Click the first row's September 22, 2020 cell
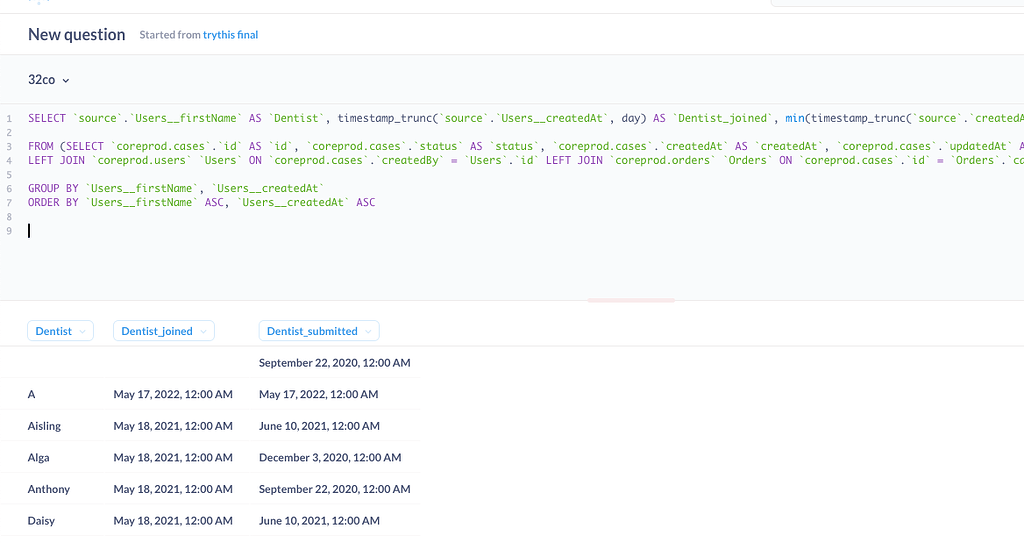1024x543 pixels. point(334,363)
